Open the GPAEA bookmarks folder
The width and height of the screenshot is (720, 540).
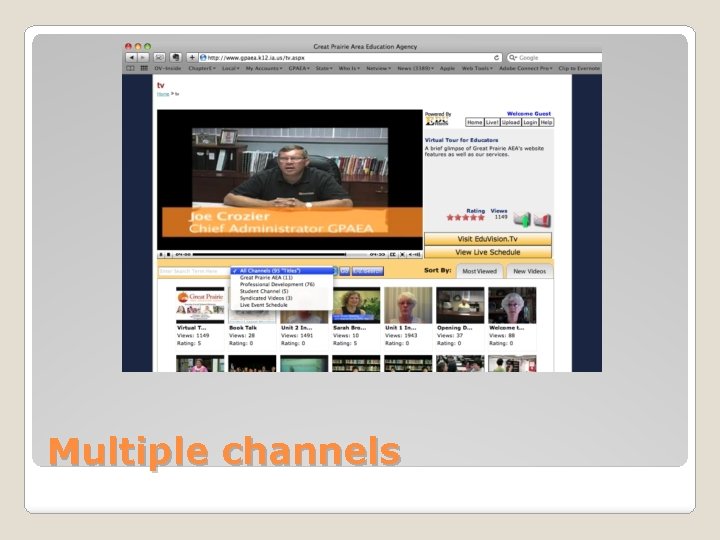pos(299,68)
